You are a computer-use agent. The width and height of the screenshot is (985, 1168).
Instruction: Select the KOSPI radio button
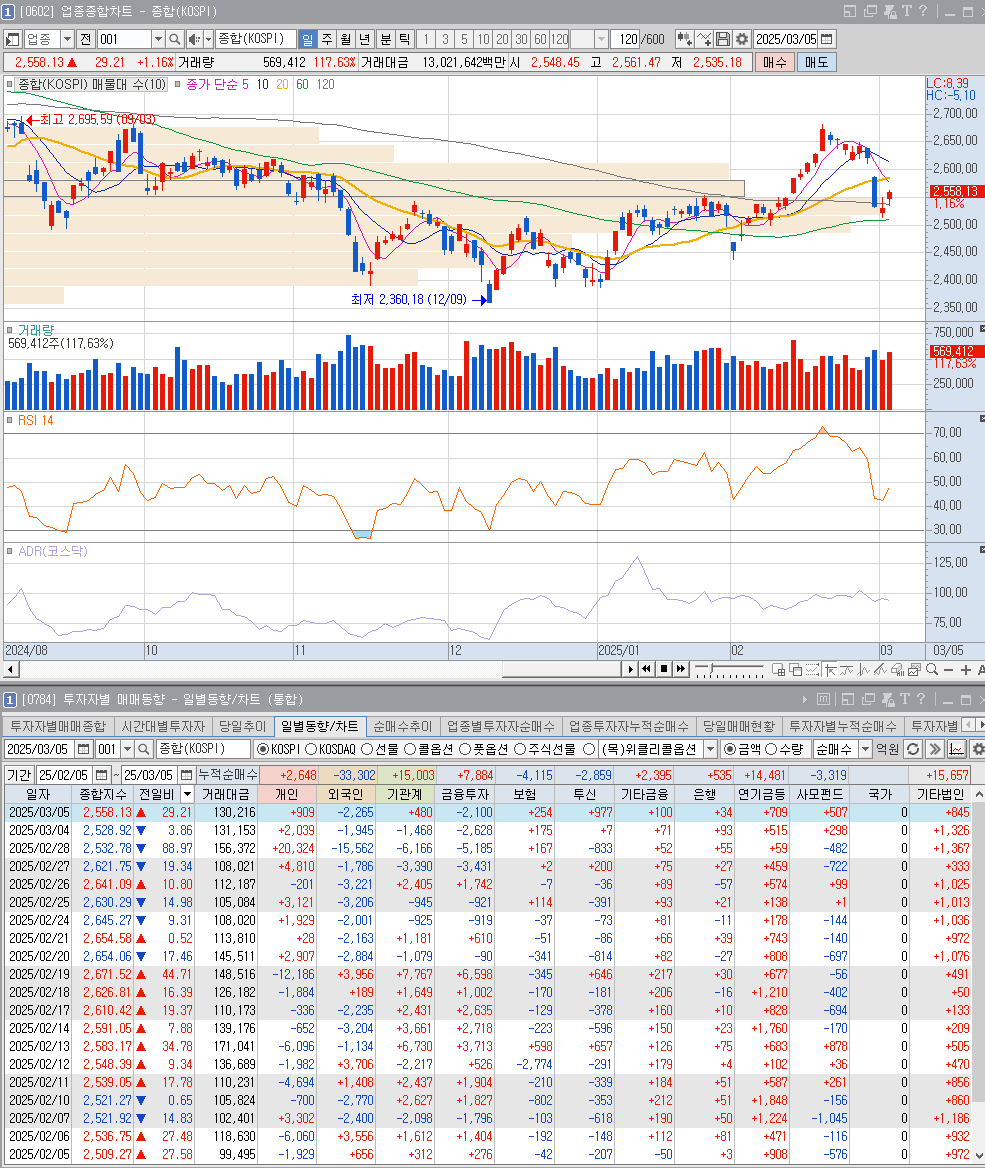coord(262,749)
